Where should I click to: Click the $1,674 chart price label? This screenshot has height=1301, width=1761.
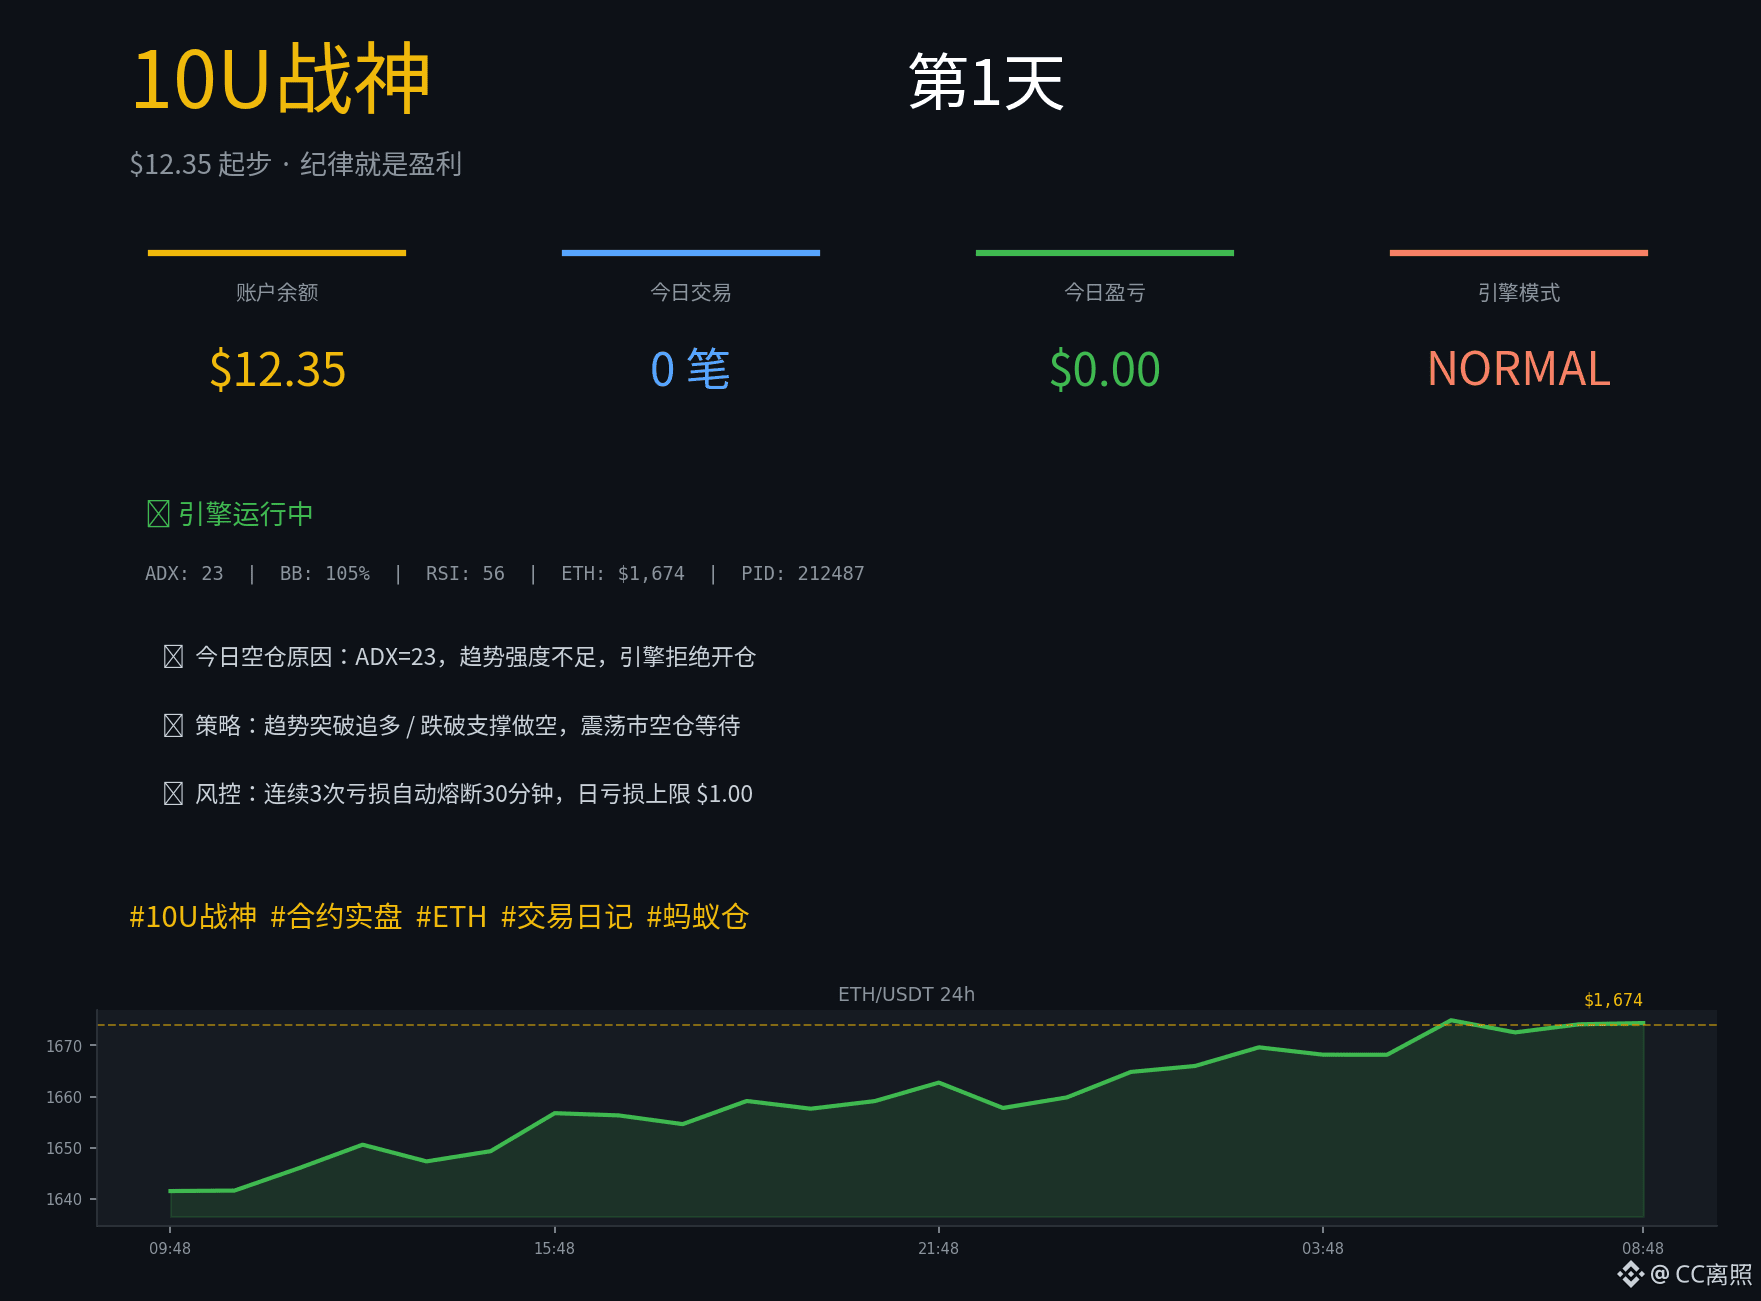pos(1613,1000)
